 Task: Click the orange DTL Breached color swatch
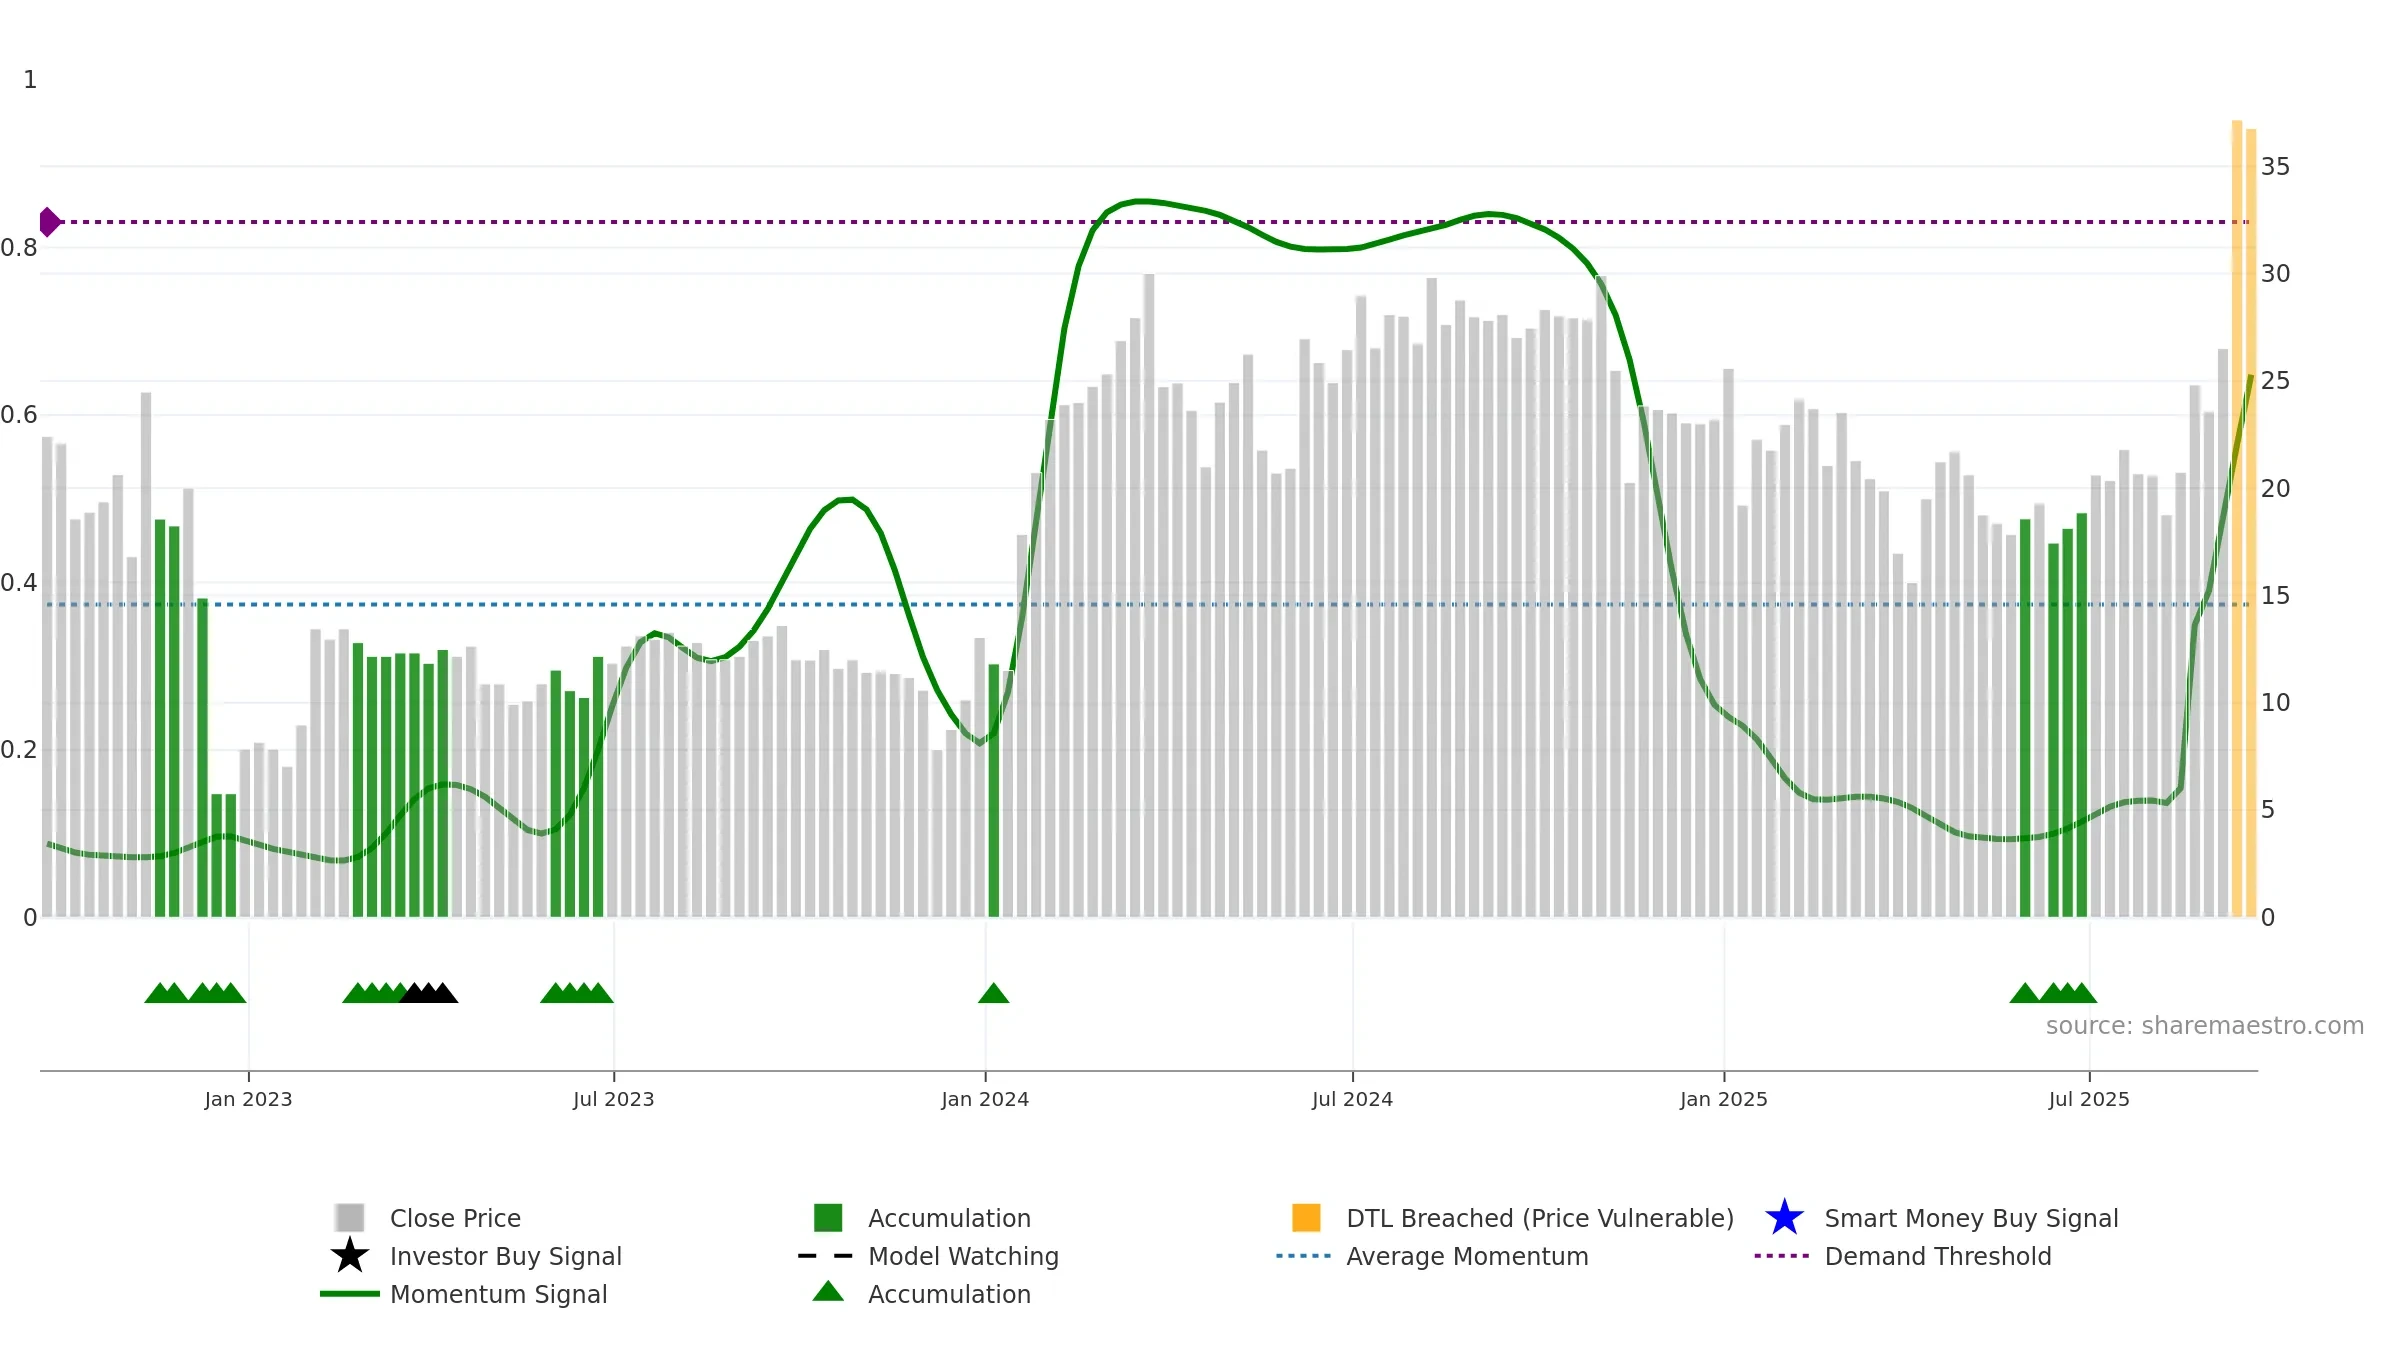1306,1217
